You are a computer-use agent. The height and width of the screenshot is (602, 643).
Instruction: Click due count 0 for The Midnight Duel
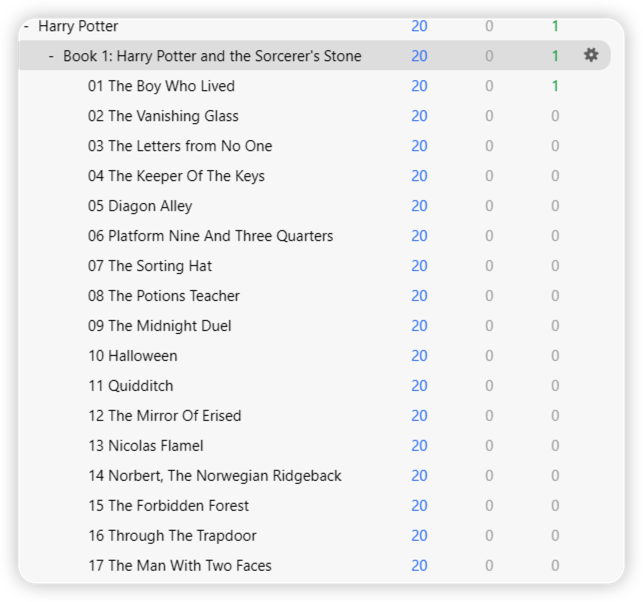[x=555, y=326]
